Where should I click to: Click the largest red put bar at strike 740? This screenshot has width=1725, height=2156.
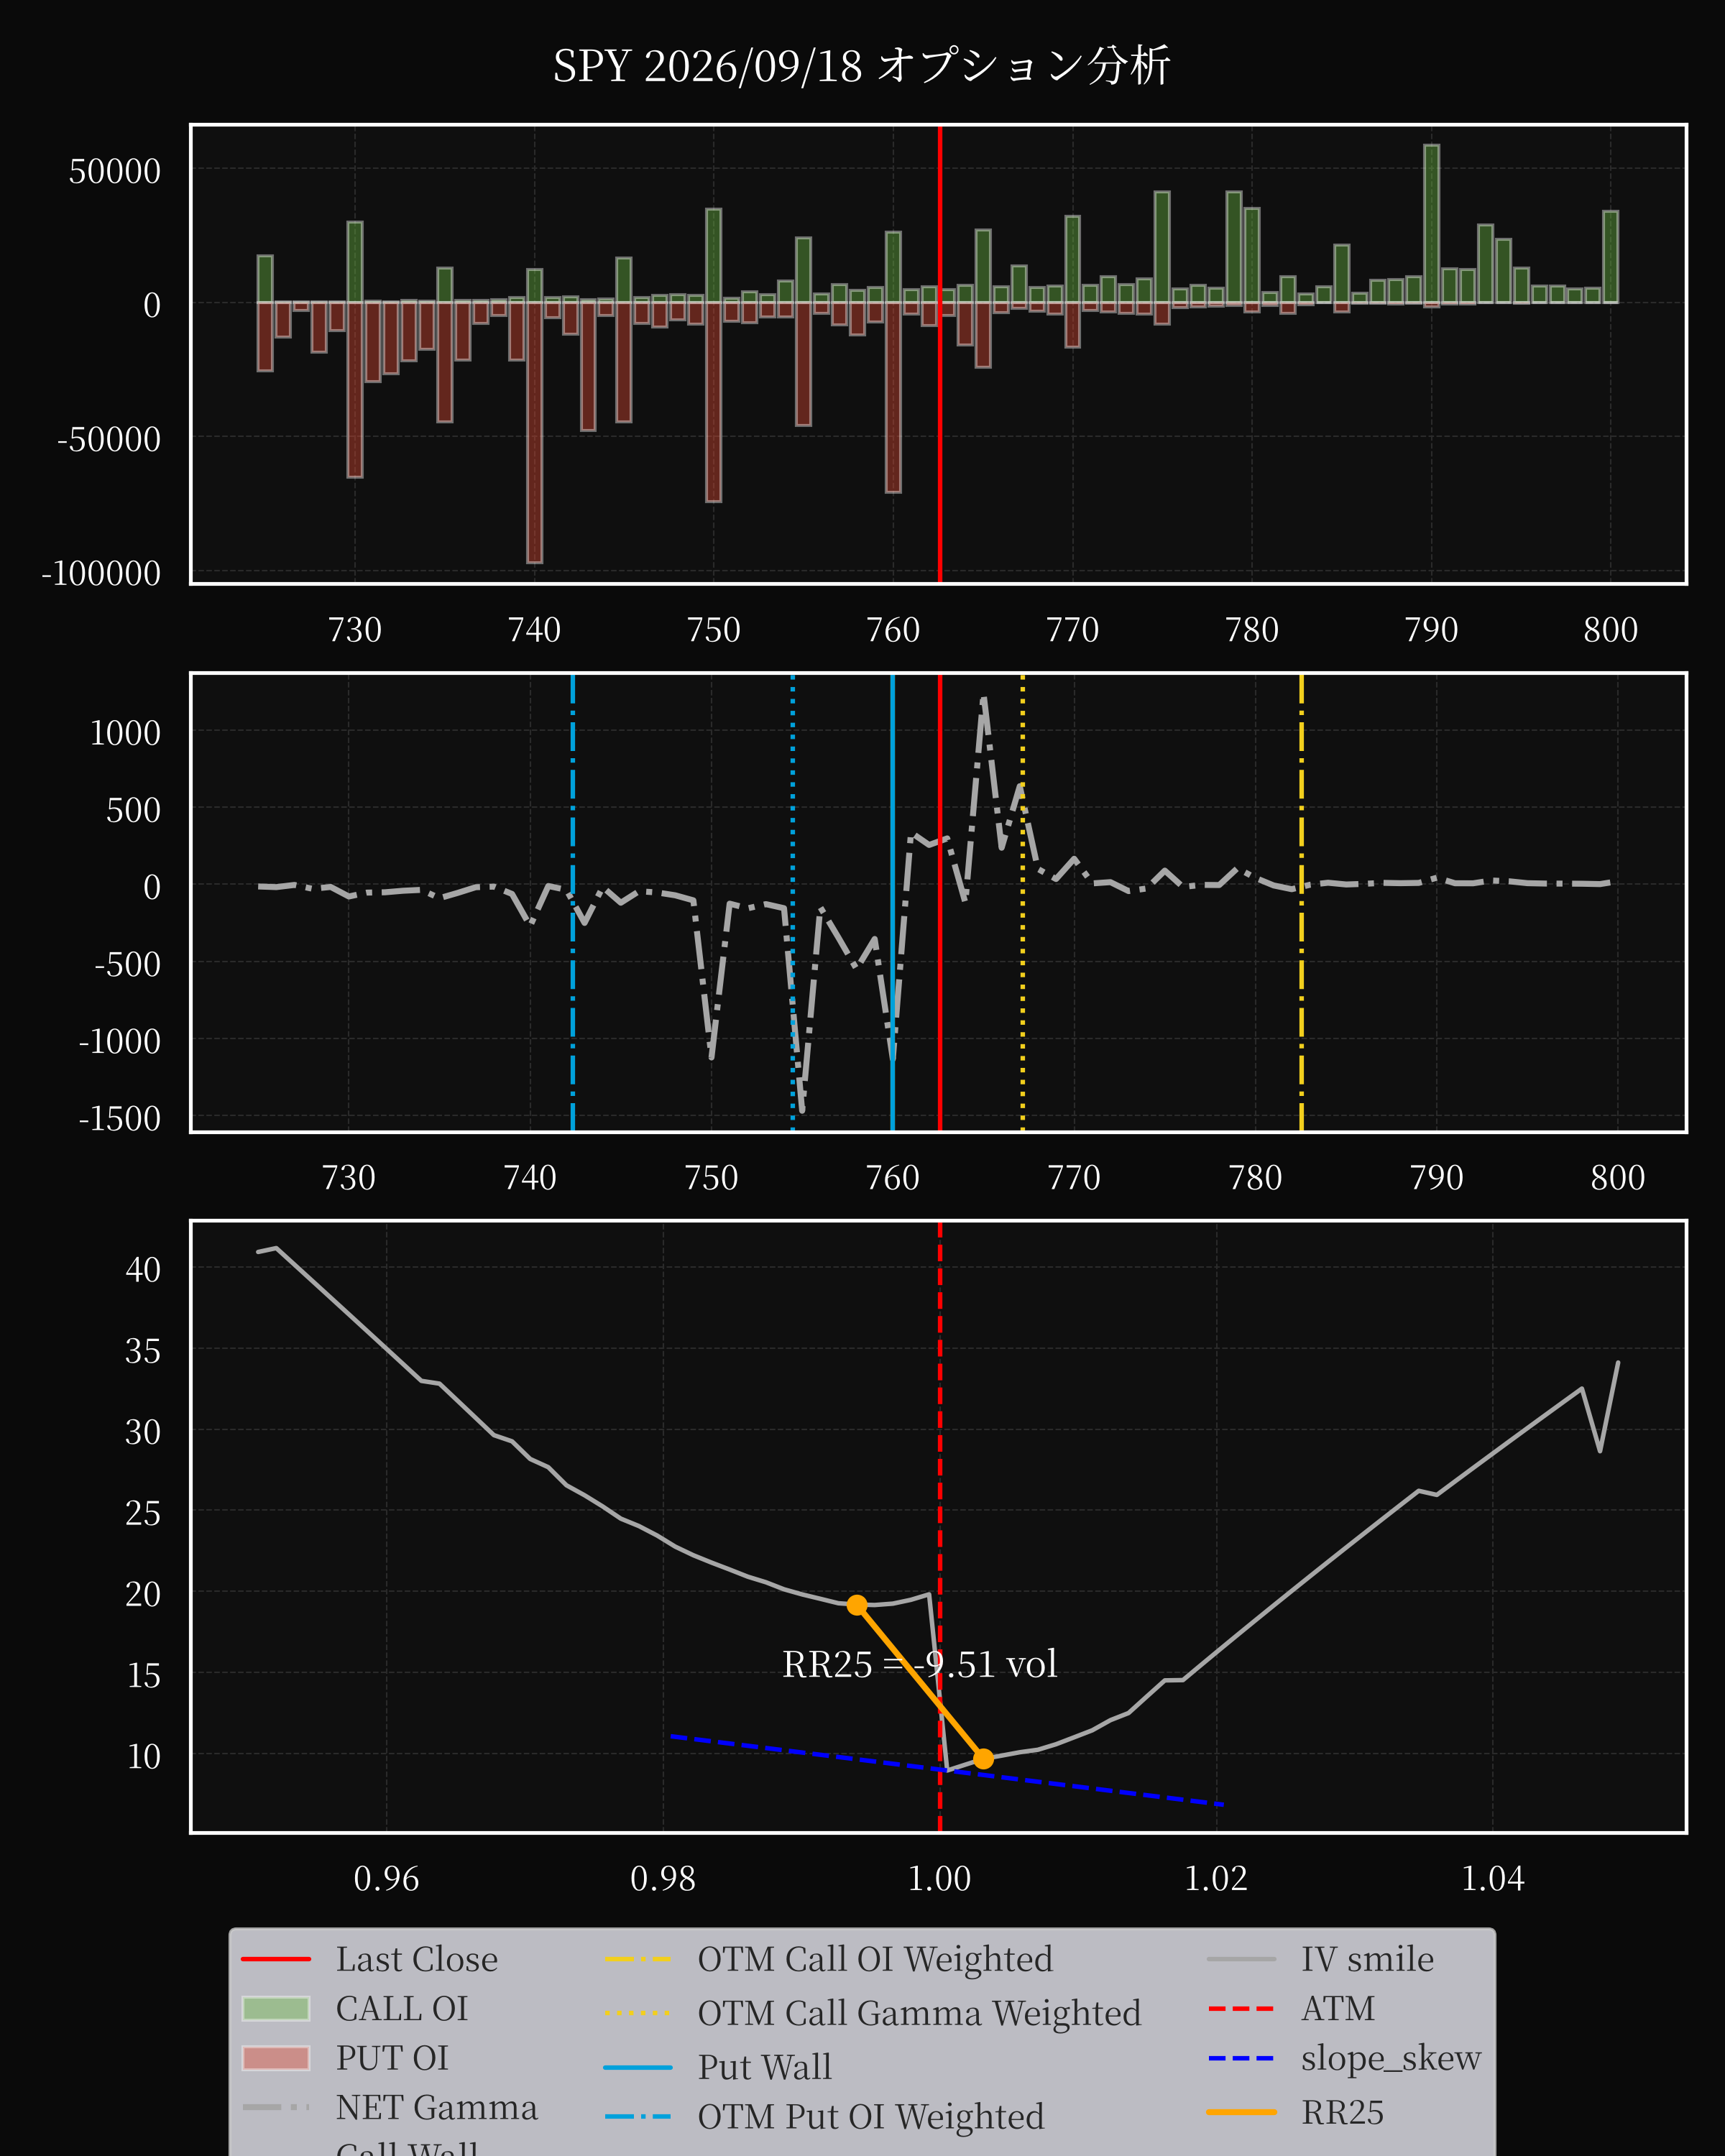tap(534, 432)
